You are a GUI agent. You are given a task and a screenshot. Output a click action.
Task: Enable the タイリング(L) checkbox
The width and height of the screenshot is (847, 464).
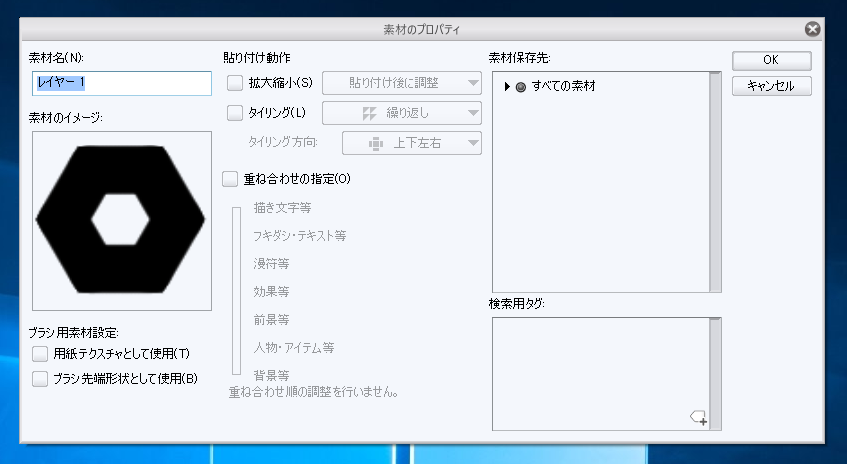(x=235, y=113)
